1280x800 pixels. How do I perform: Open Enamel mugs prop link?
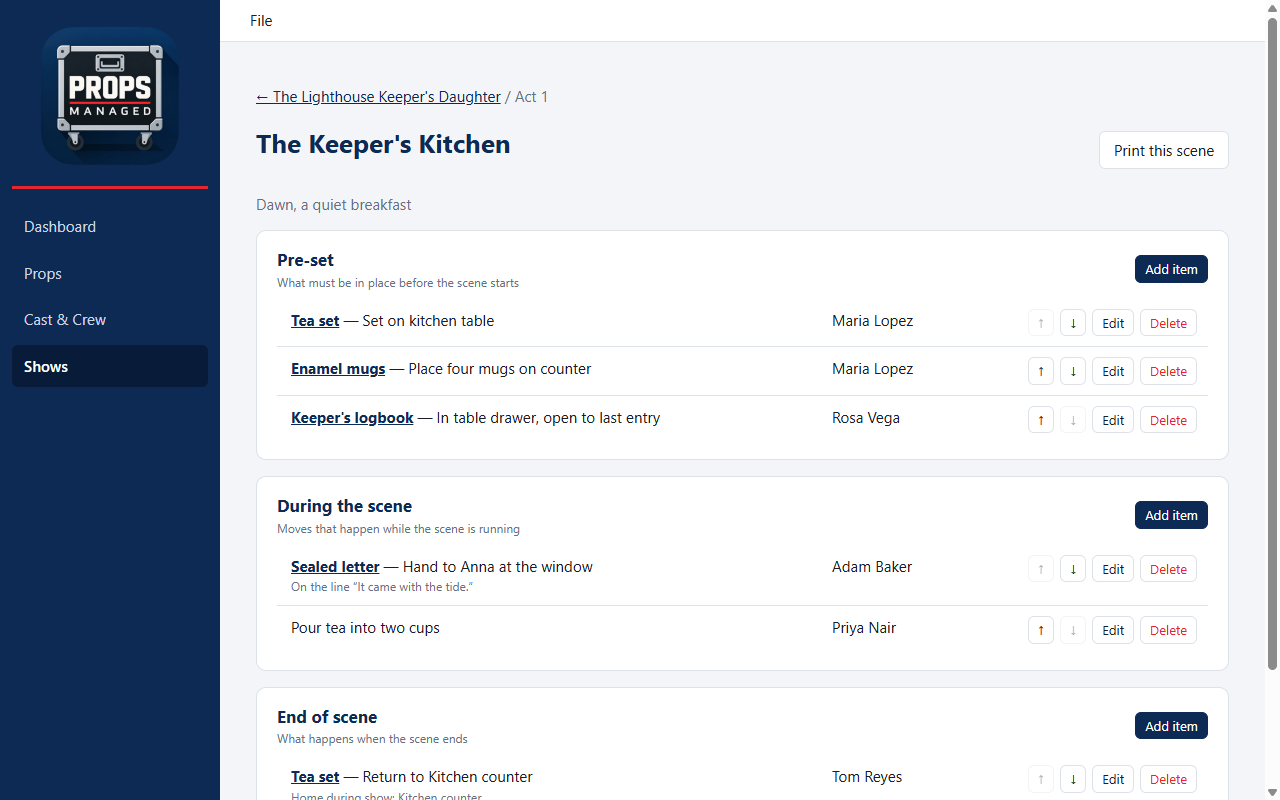(x=338, y=369)
